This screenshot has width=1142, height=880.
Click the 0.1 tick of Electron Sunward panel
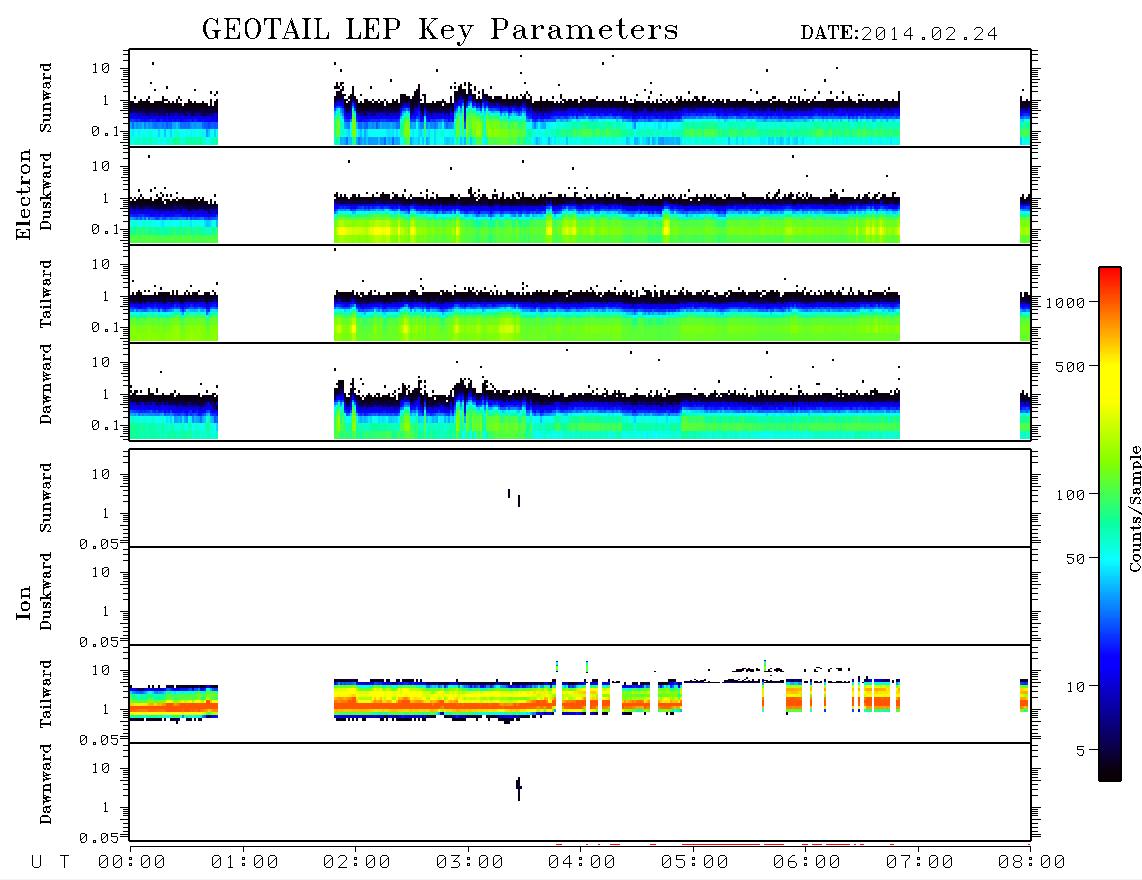pyautogui.click(x=106, y=131)
